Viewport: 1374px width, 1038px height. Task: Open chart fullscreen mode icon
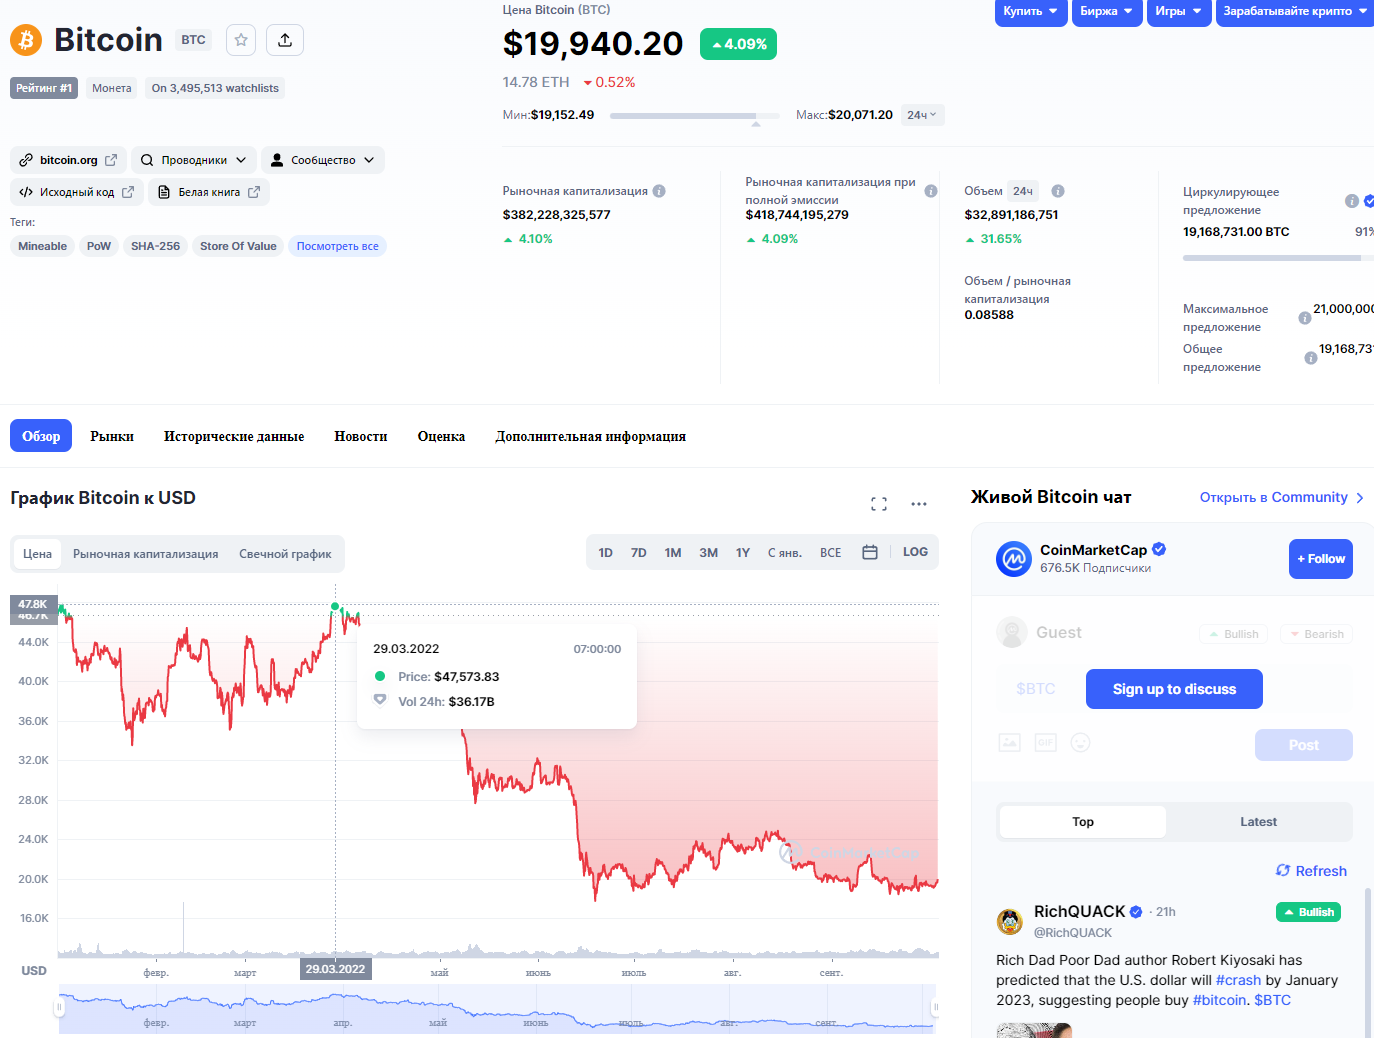click(x=879, y=504)
